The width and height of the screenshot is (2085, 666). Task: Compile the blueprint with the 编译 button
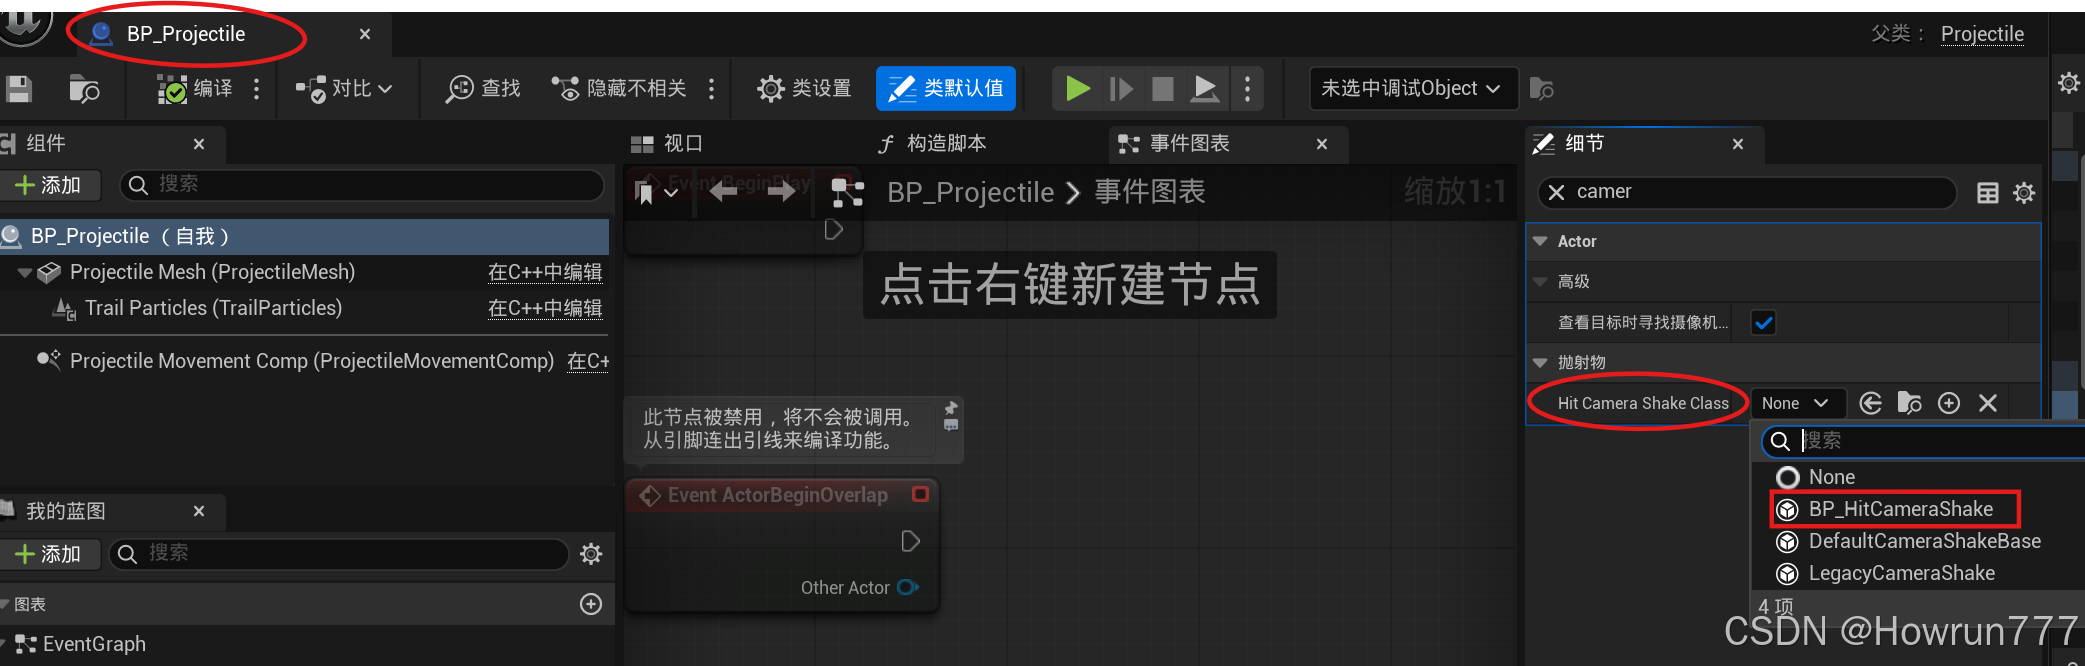(195, 89)
